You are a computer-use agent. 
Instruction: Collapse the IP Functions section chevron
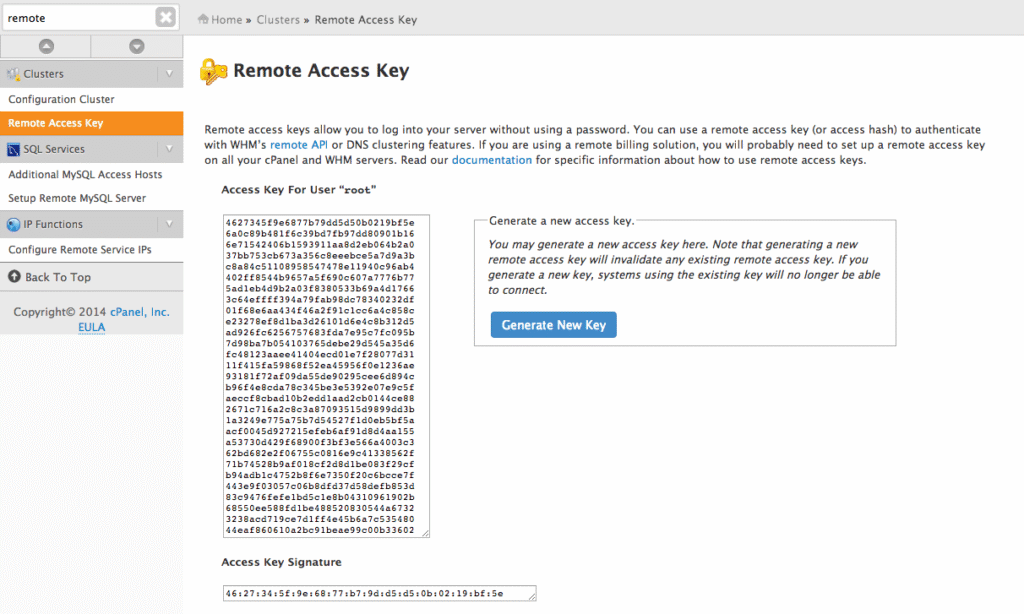coord(169,224)
